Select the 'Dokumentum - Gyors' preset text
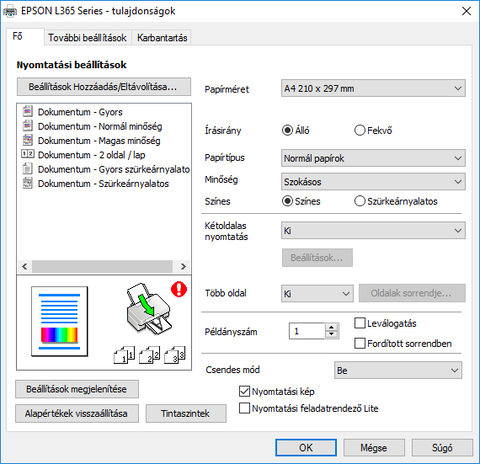Screen dimensions: 480x464 80,112
